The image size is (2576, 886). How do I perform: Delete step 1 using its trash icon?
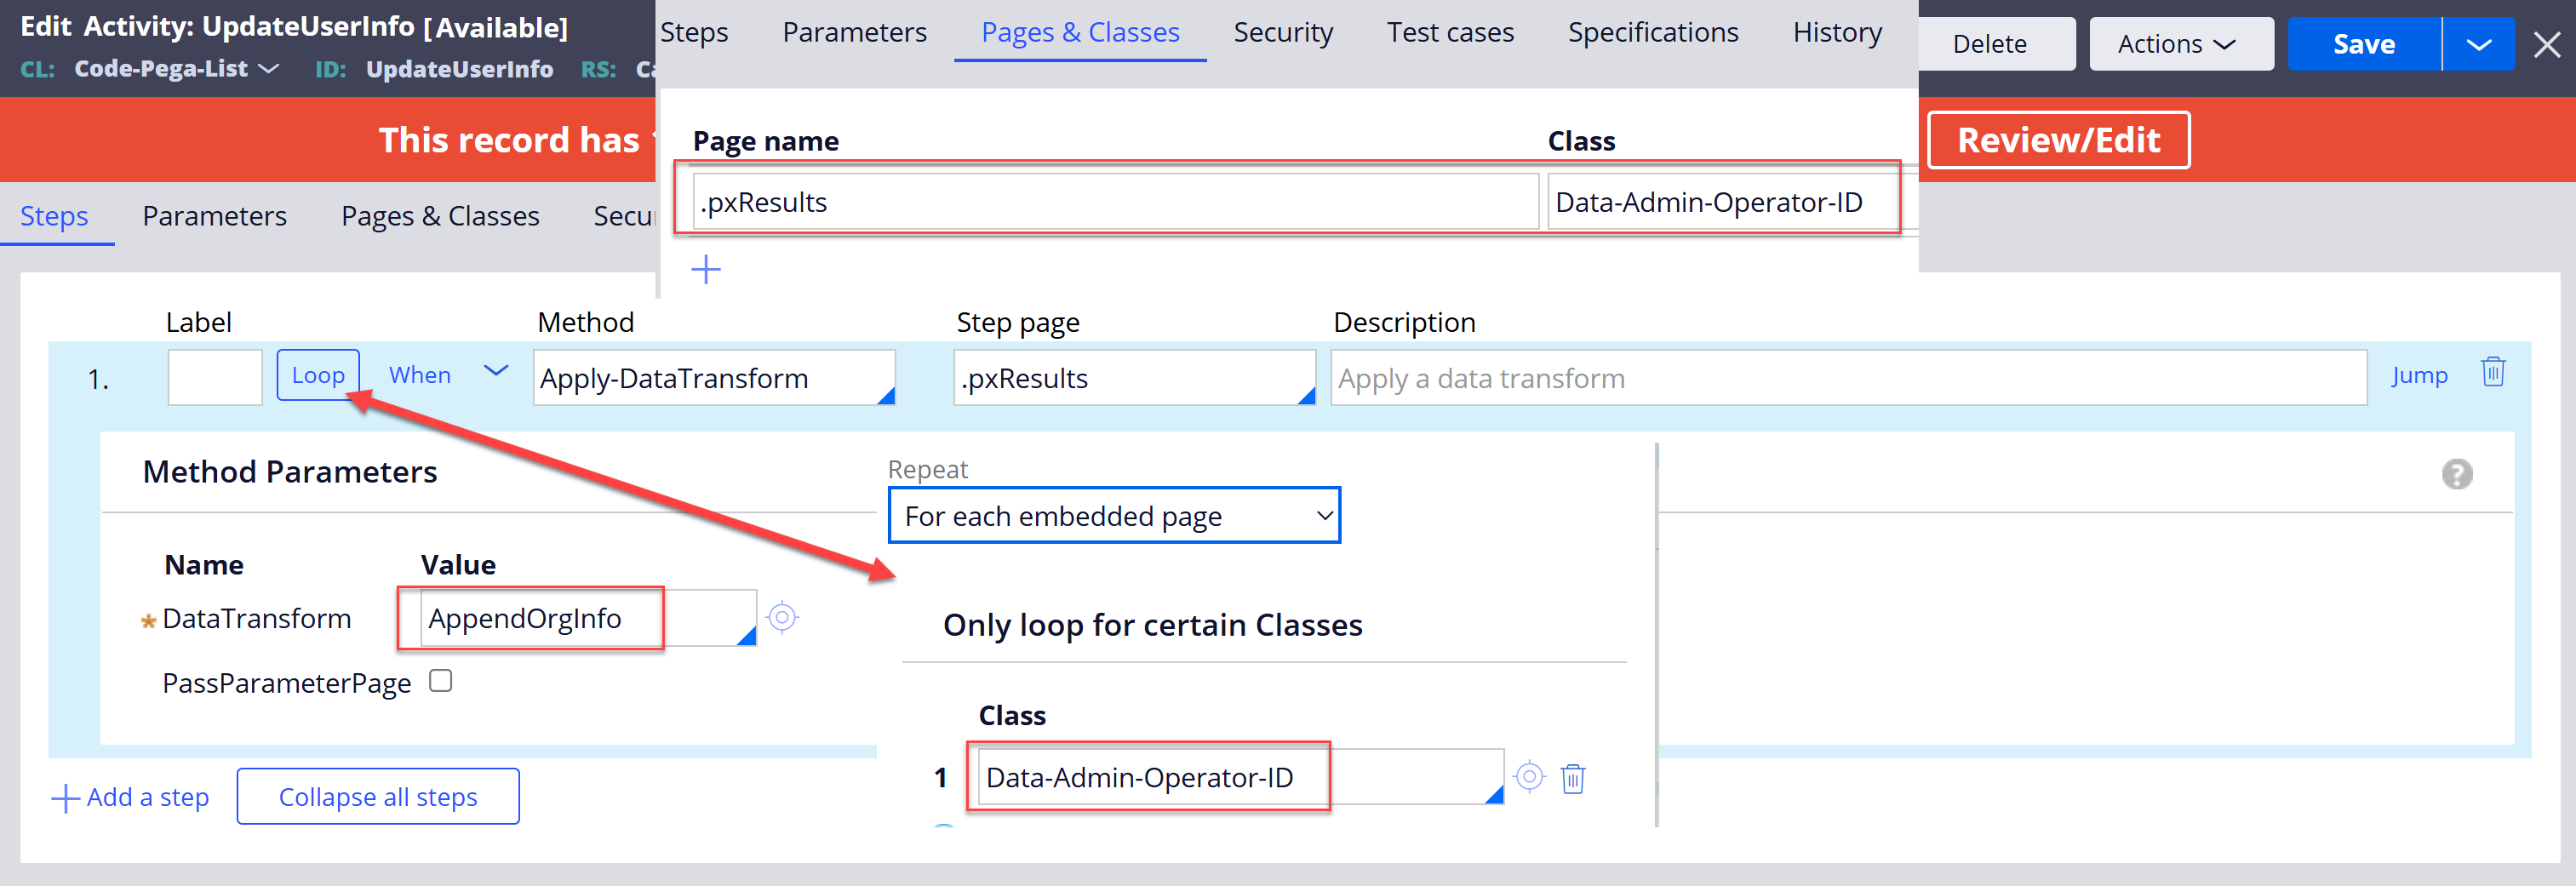[2493, 372]
